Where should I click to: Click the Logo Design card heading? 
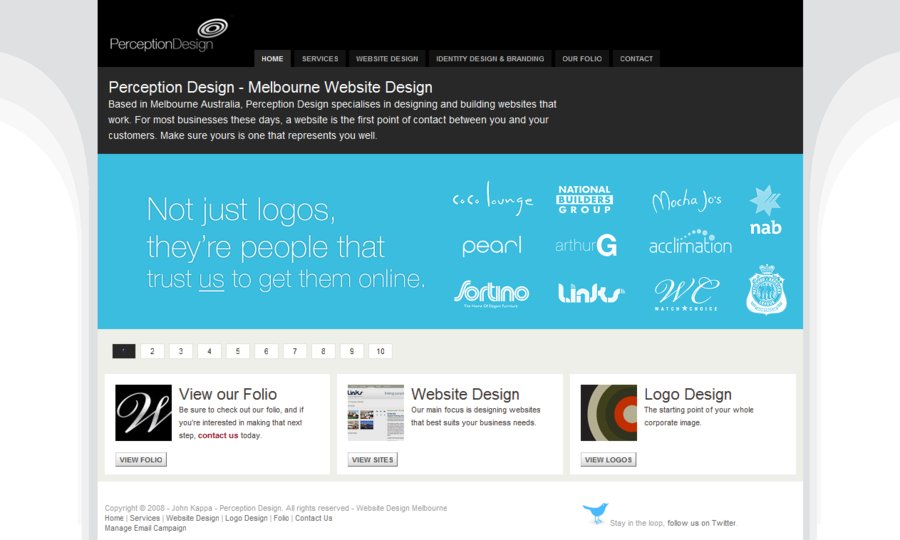pyautogui.click(x=688, y=394)
